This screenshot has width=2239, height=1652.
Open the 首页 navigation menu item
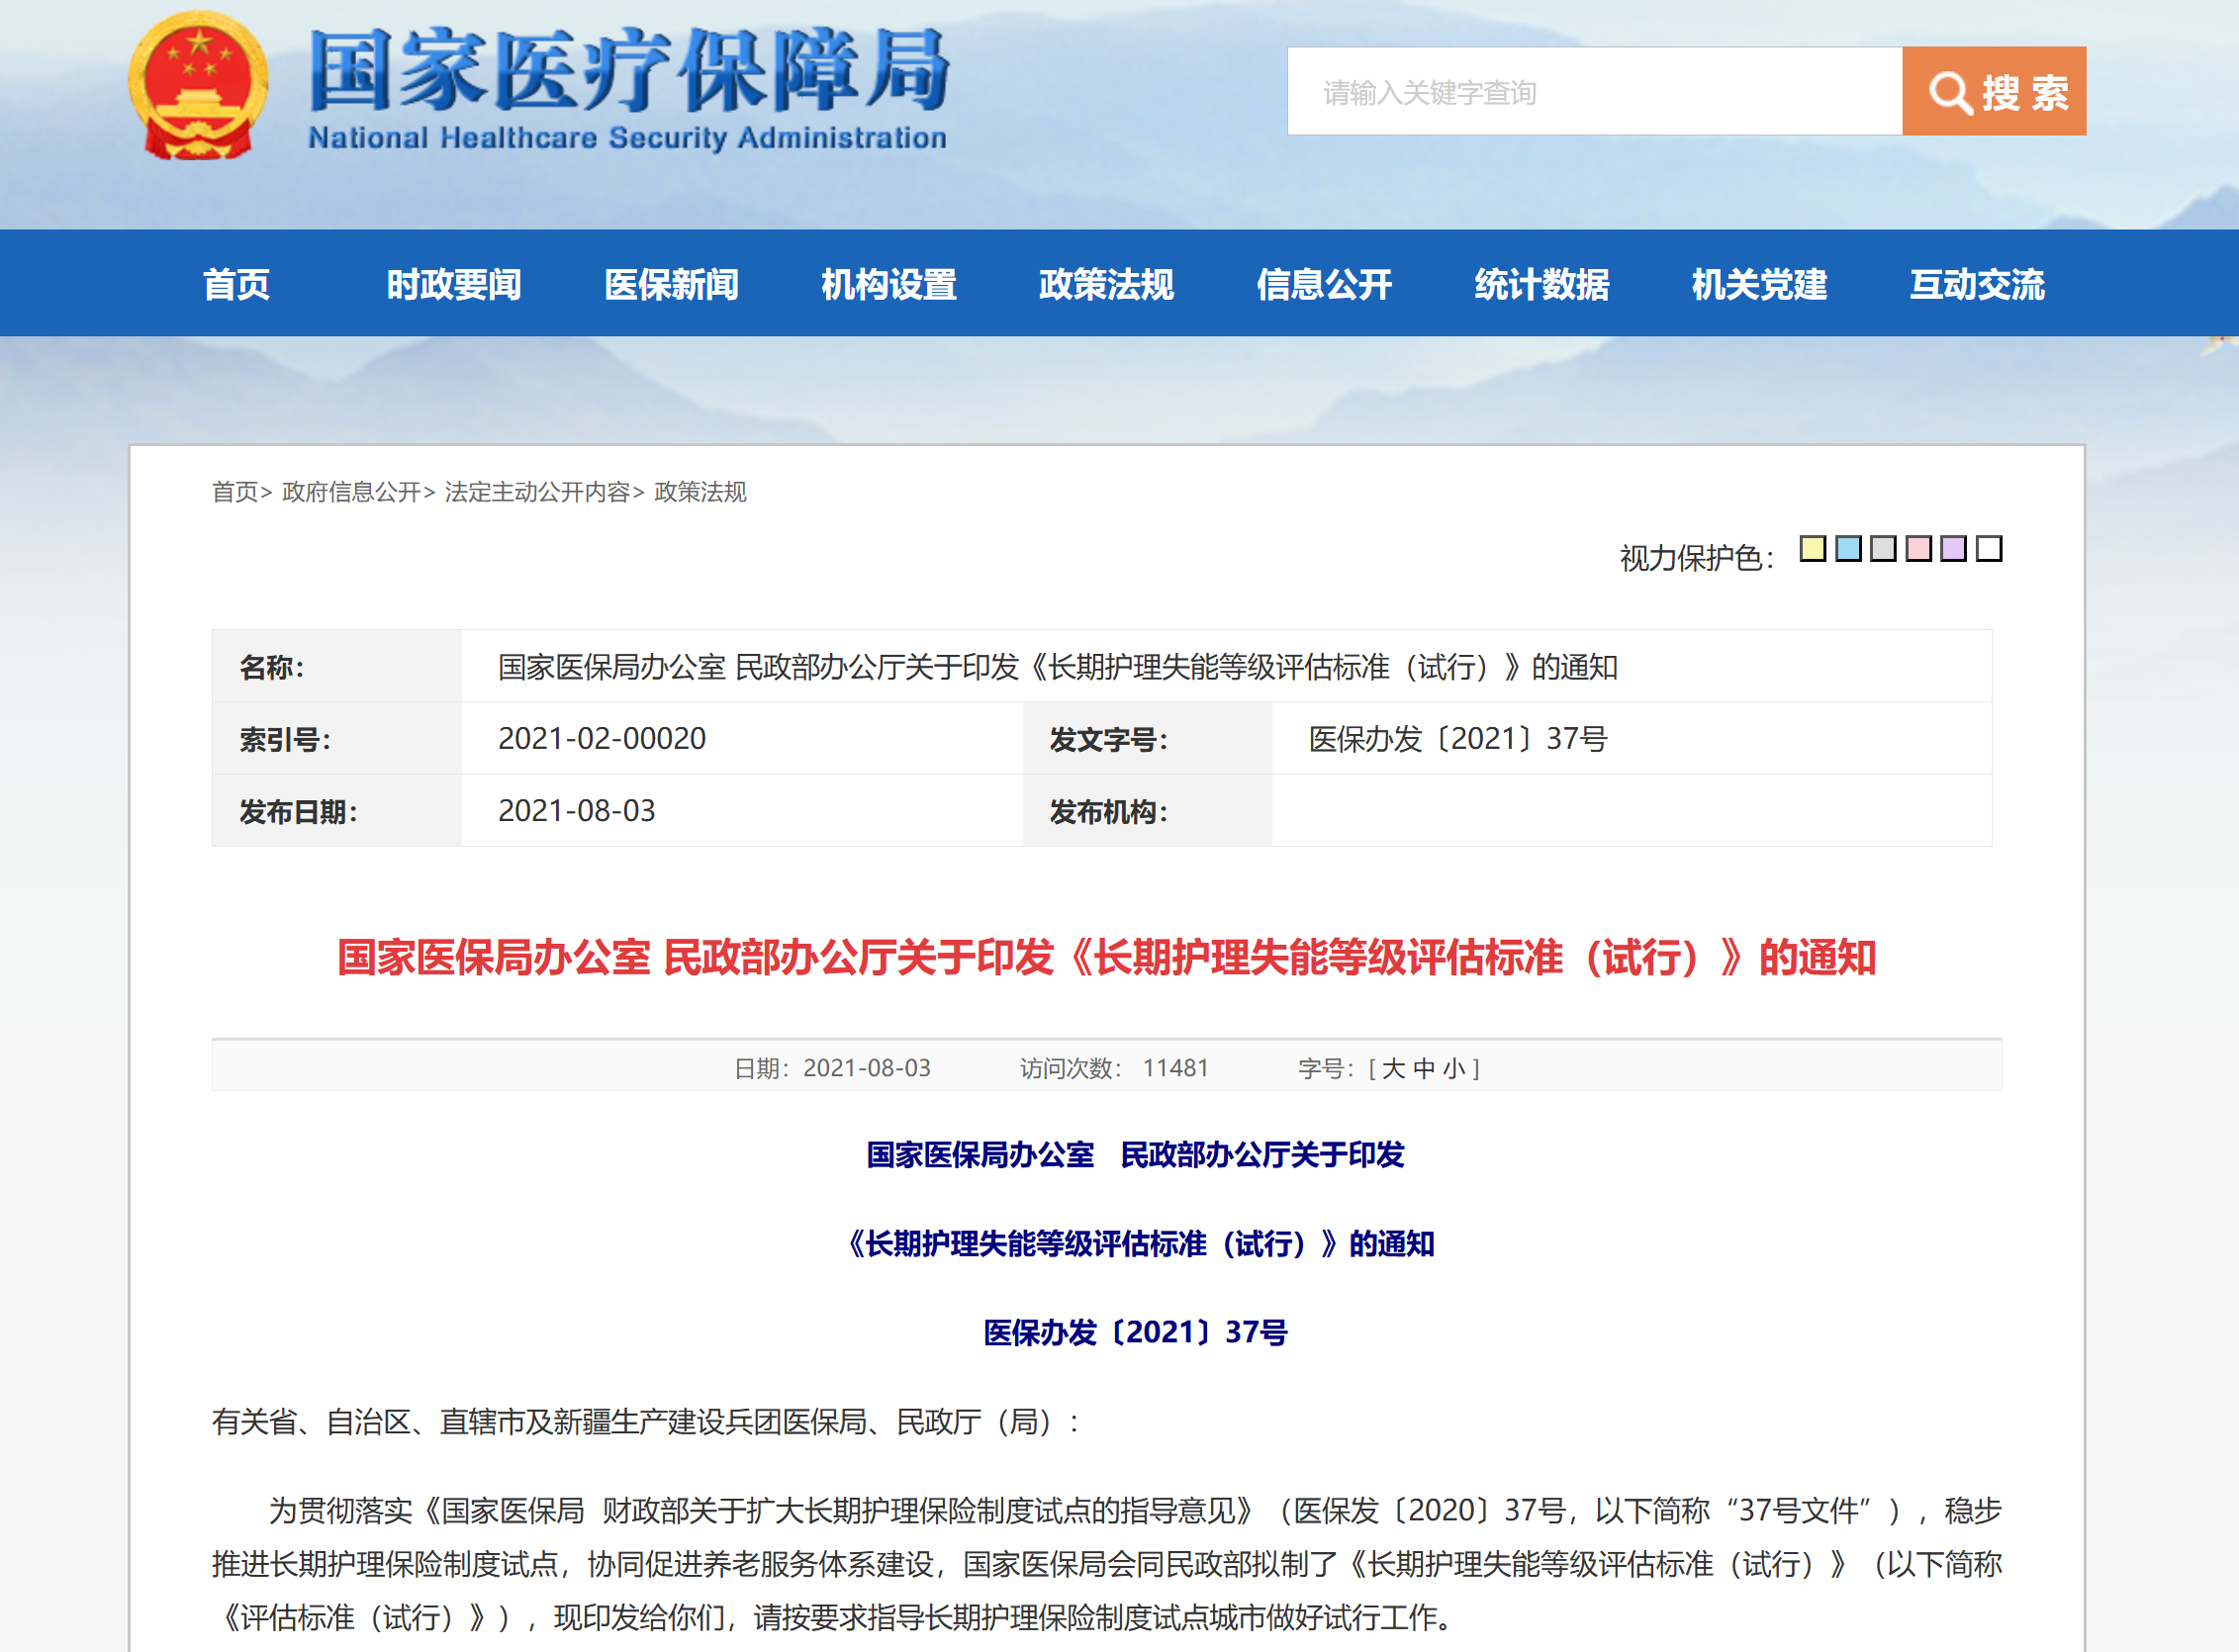[x=237, y=284]
